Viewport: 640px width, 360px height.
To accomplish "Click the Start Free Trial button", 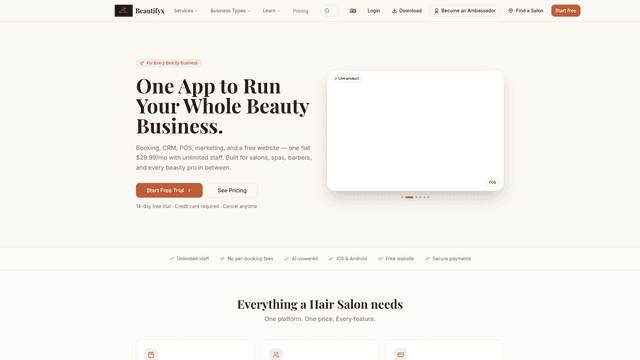I will click(x=169, y=190).
